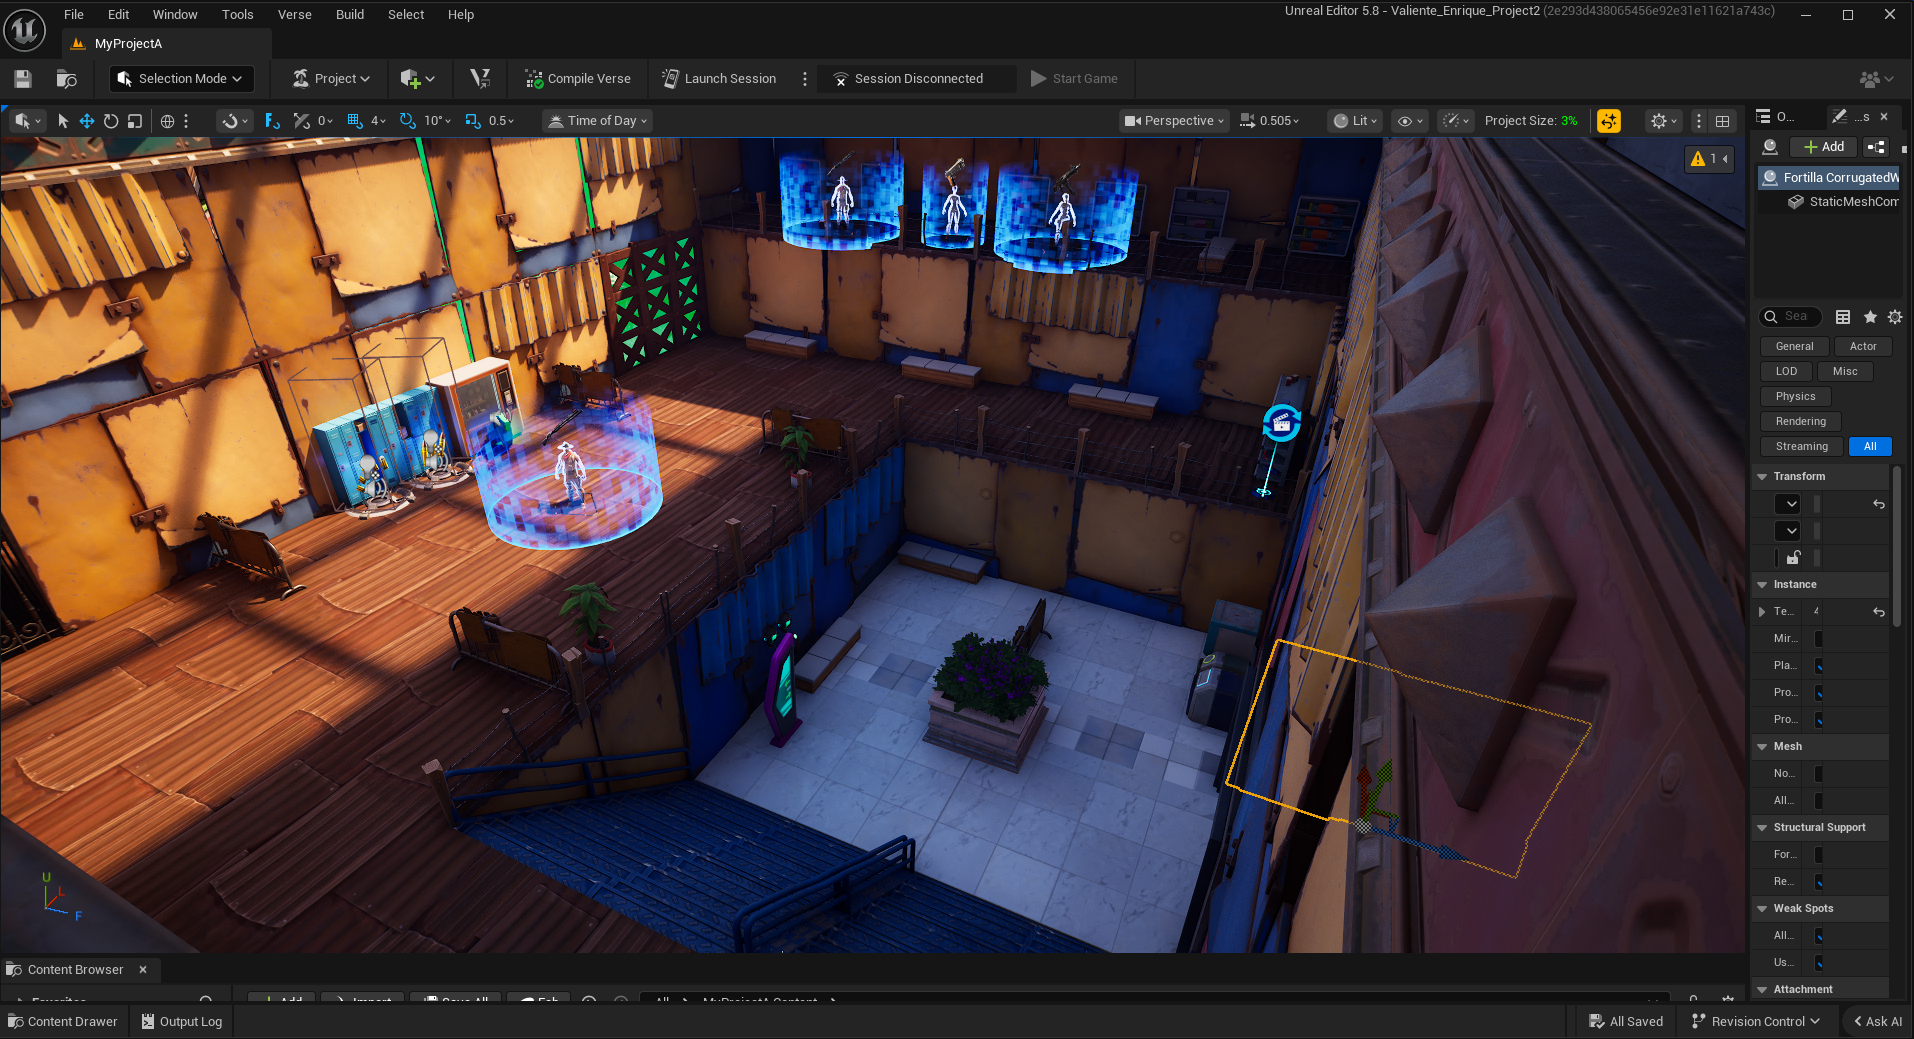
Task: Open scale snap 0.5 dropdown
Action: [x=502, y=121]
